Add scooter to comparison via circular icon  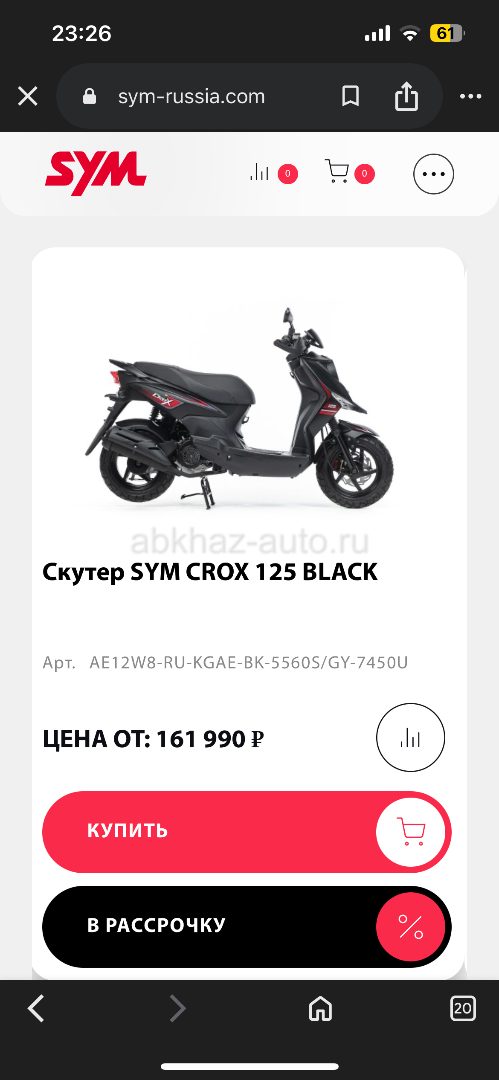410,738
